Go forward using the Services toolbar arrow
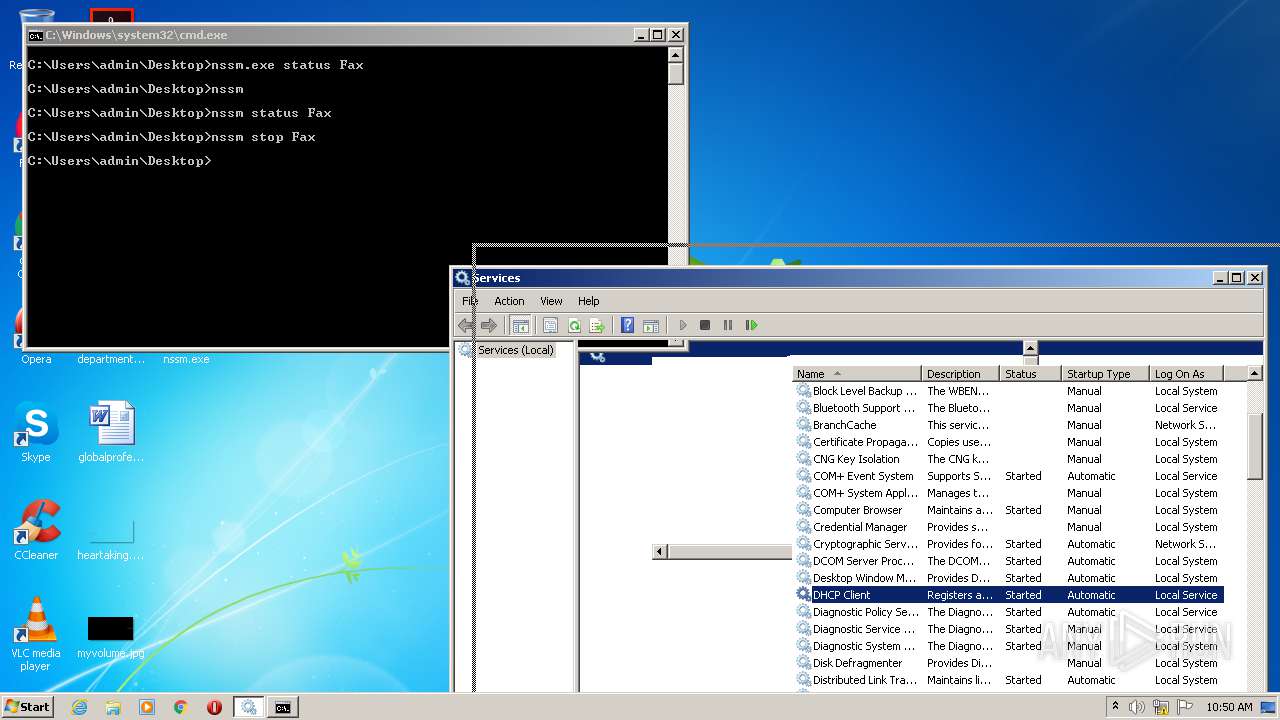Screen dimensions: 1280x720 pyautogui.click(x=489, y=325)
